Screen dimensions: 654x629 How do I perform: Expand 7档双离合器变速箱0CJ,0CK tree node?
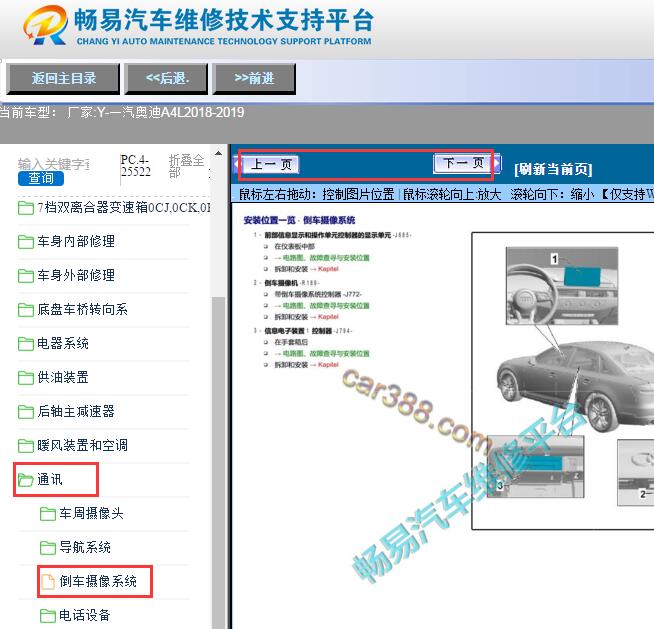tap(123, 207)
